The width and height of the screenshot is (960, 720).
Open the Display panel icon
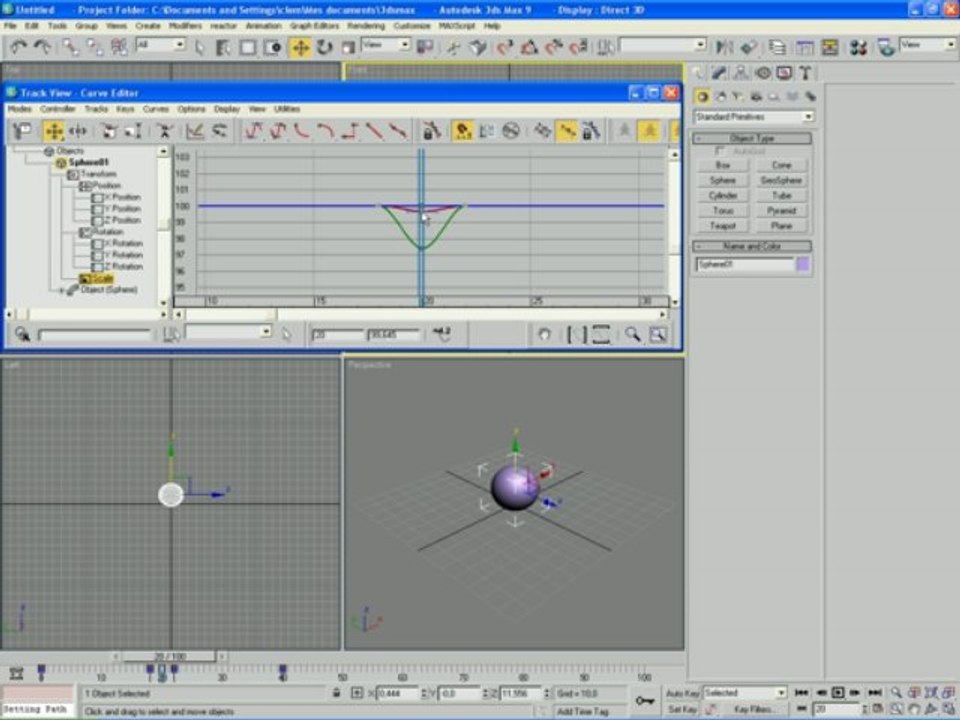click(783, 73)
